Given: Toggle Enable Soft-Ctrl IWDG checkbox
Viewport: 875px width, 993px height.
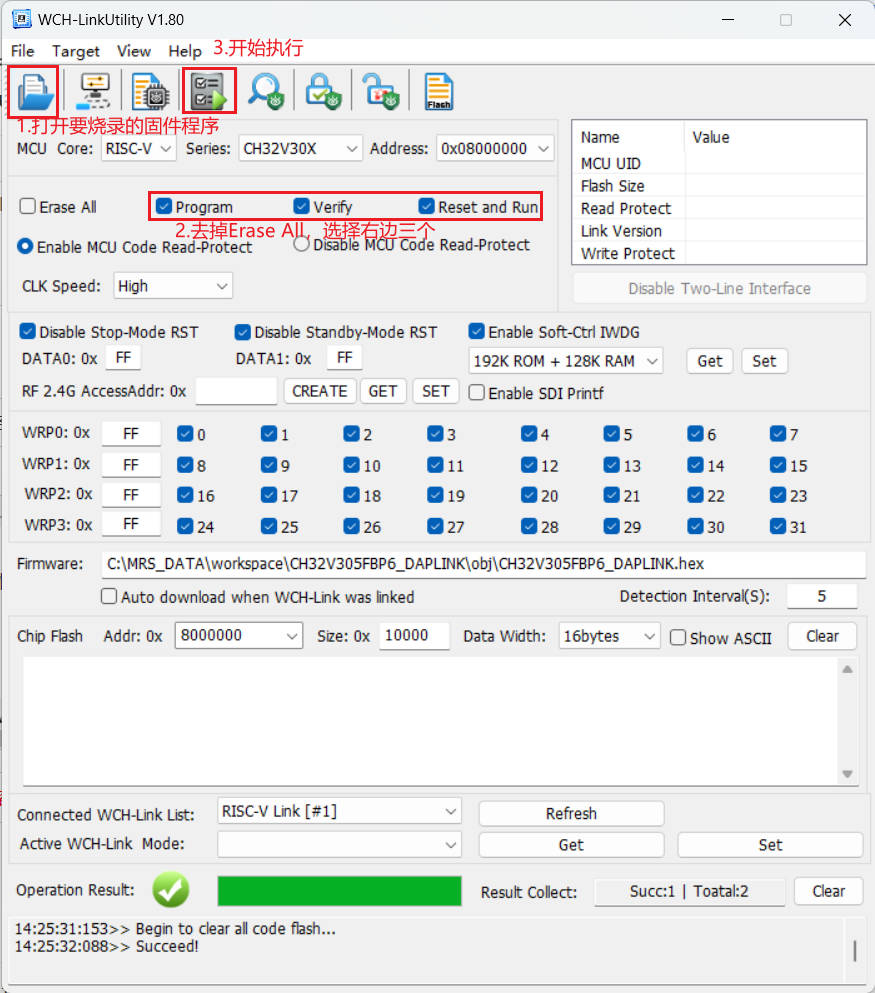Looking at the screenshot, I should [476, 331].
